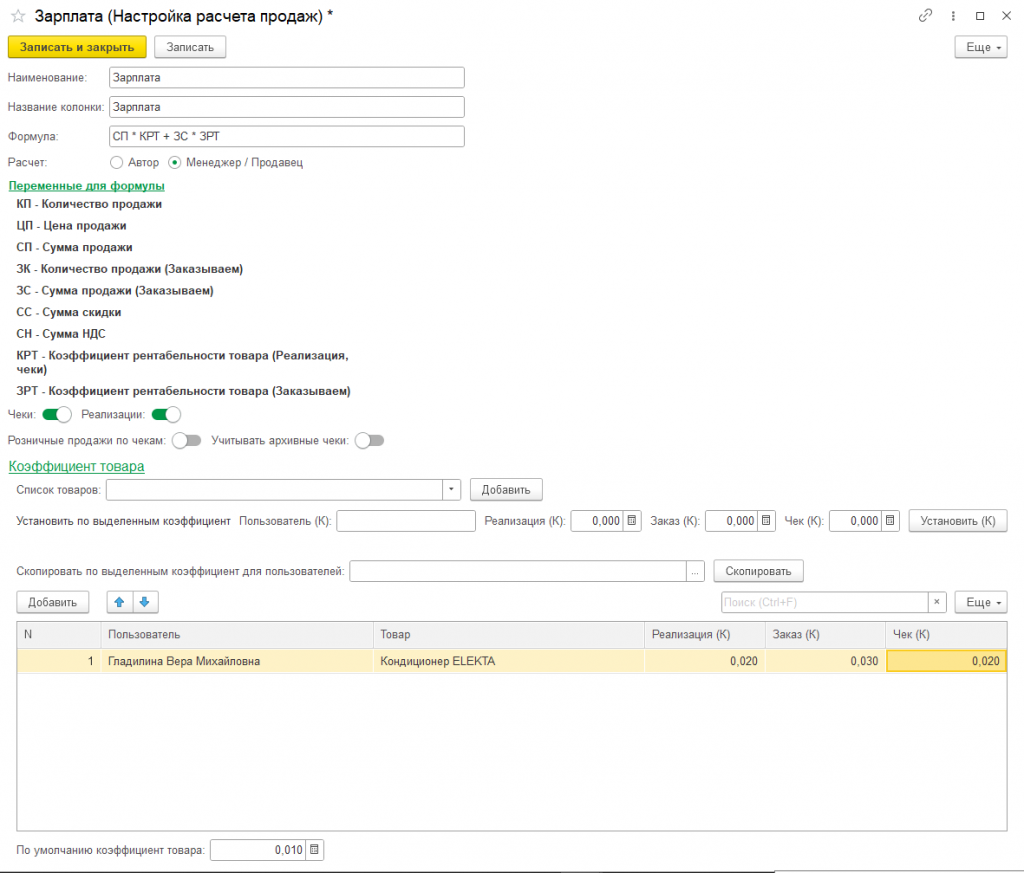This screenshot has width=1024, height=873.
Task: Add form to favorites with star icon
Action: [x=18, y=16]
